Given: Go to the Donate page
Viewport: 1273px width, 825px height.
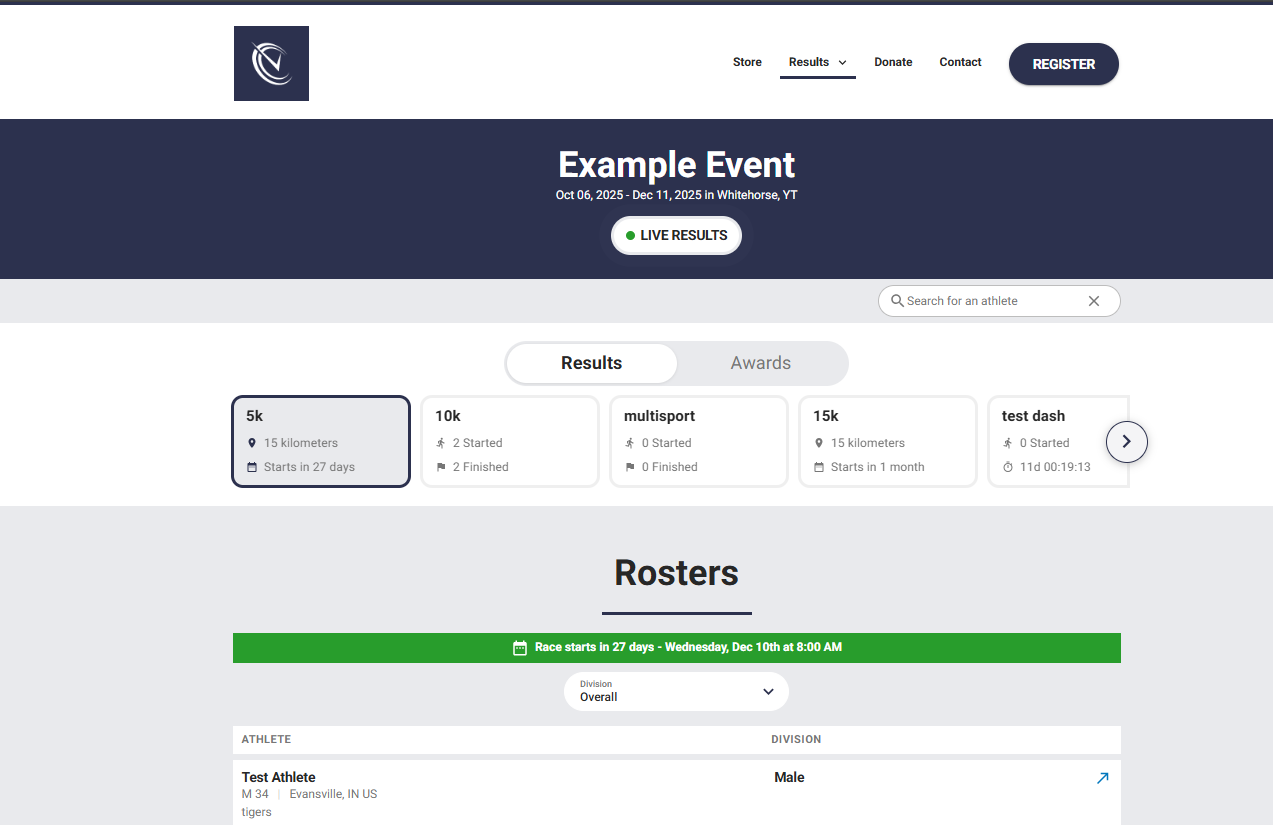Looking at the screenshot, I should (x=893, y=62).
